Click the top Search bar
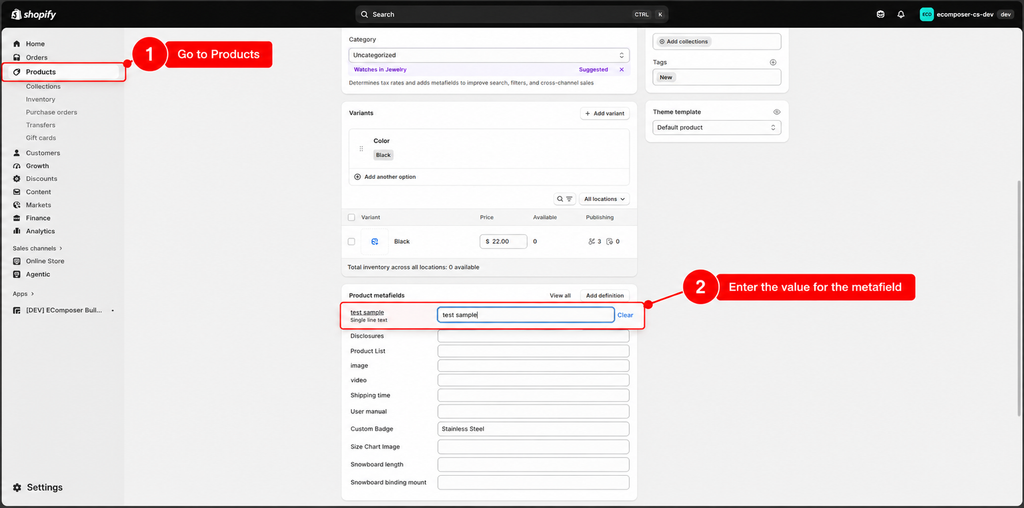 coord(511,14)
